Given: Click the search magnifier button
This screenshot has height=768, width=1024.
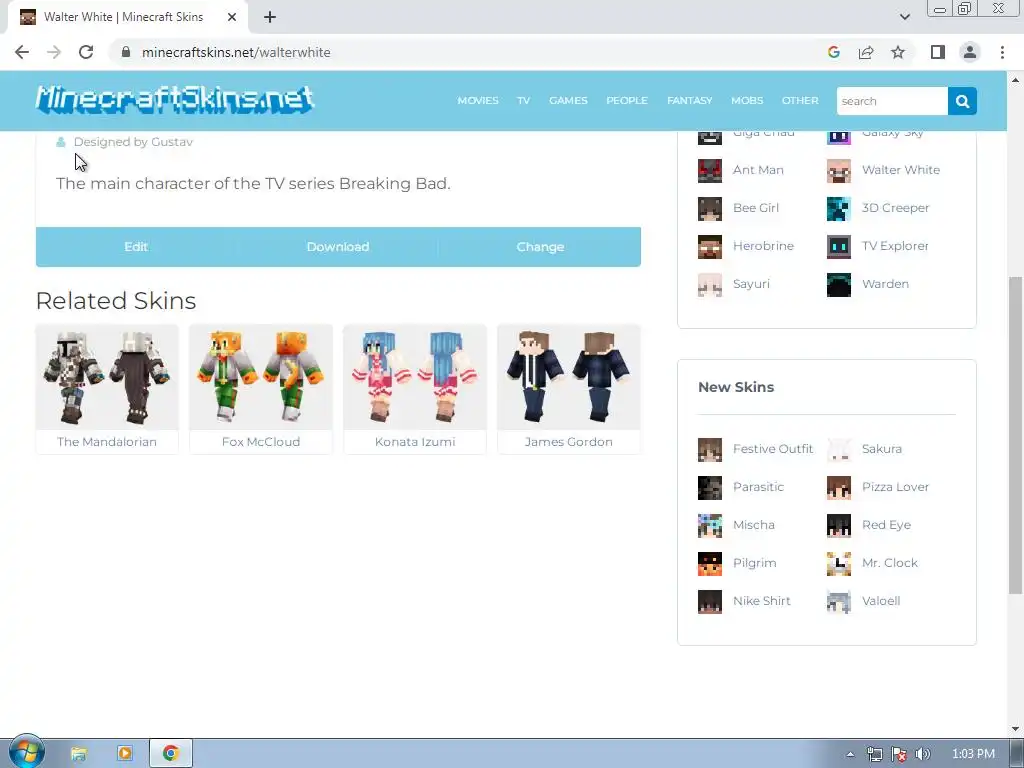Looking at the screenshot, I should [x=962, y=101].
